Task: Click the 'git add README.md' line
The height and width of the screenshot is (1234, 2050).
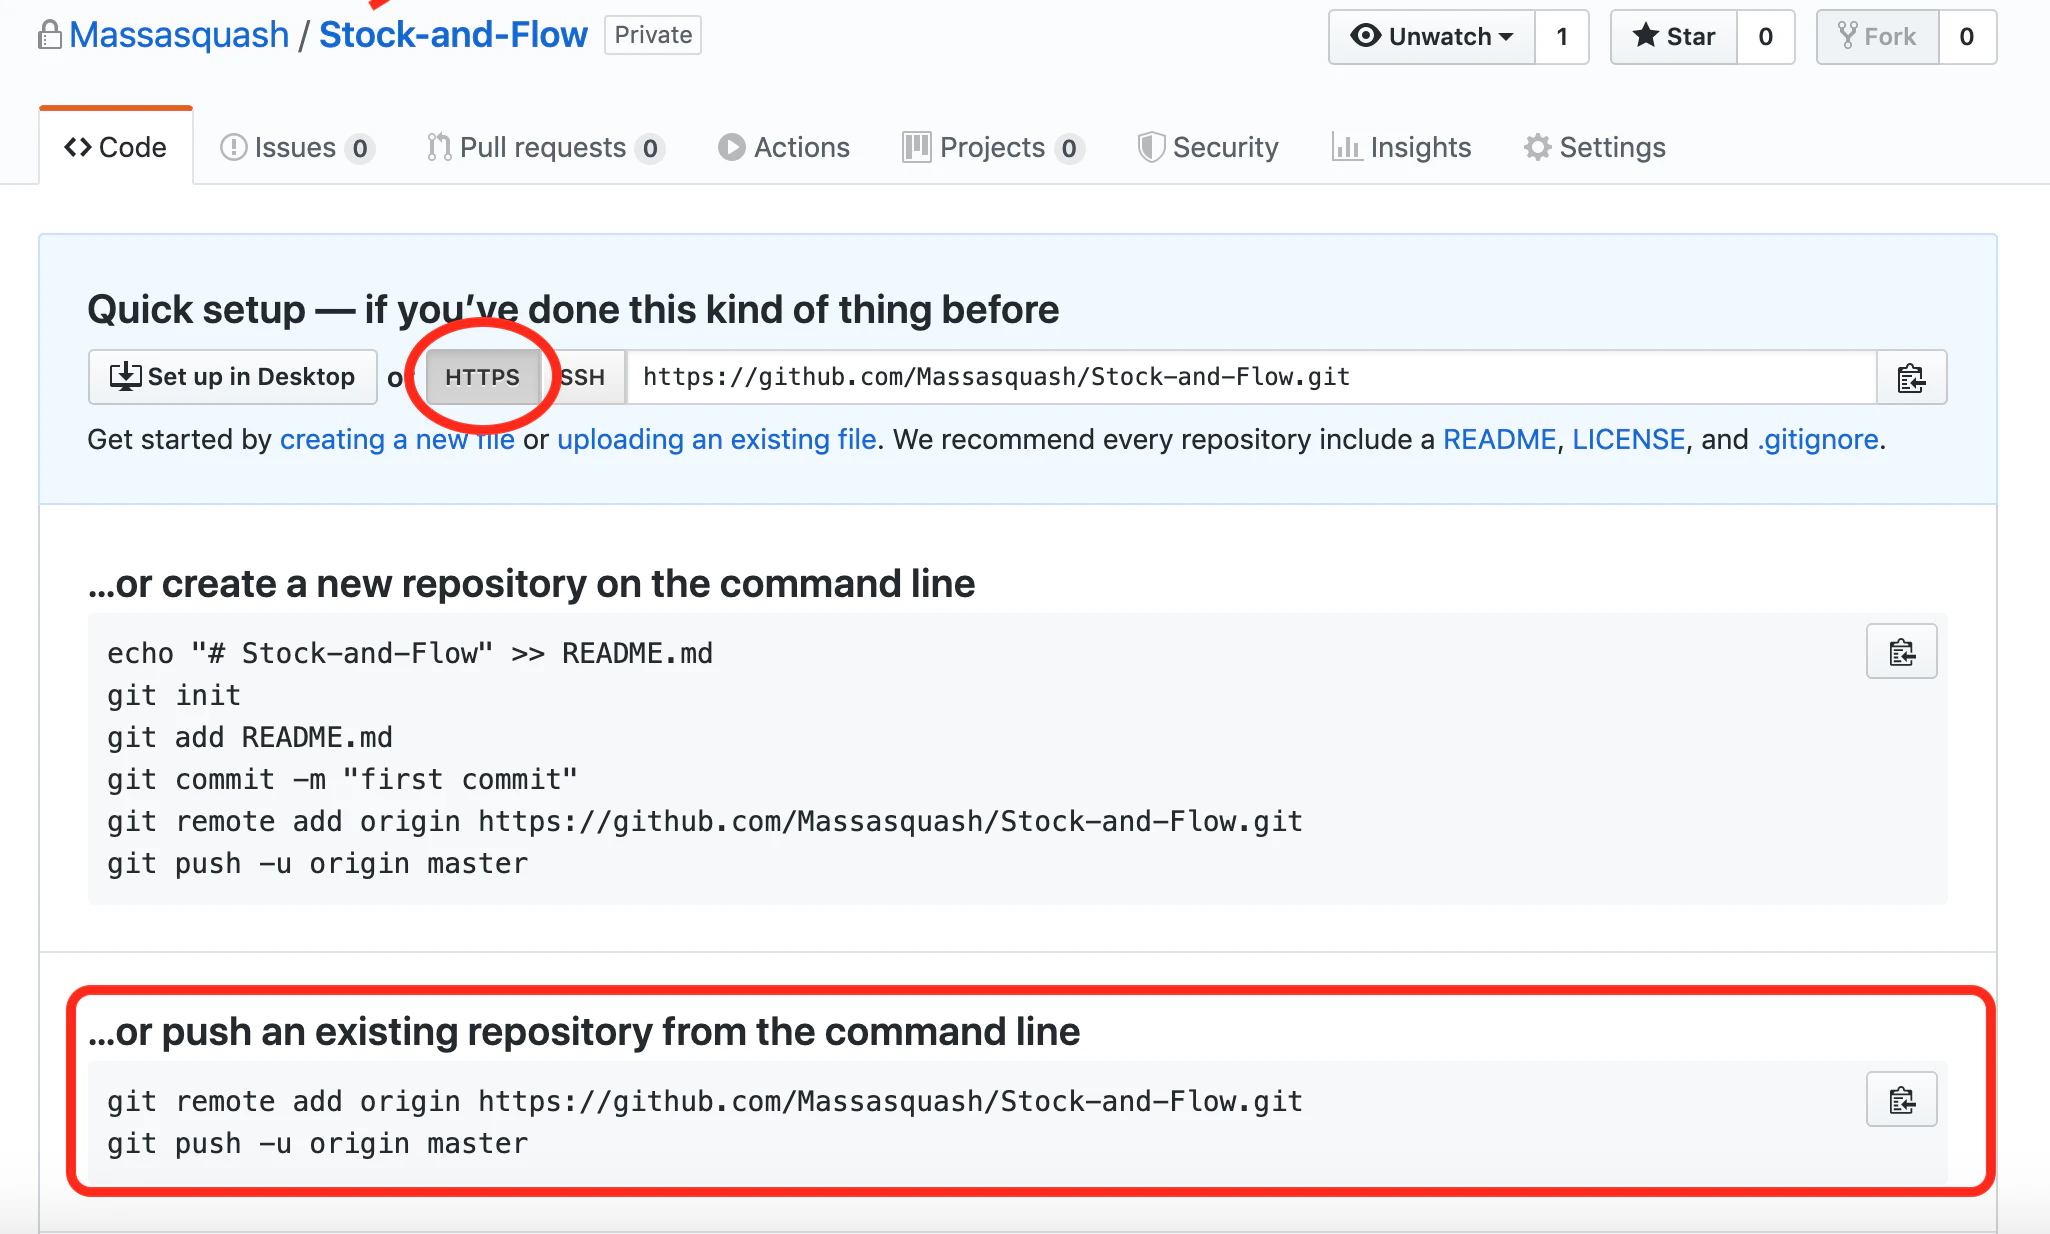Action: click(x=250, y=737)
